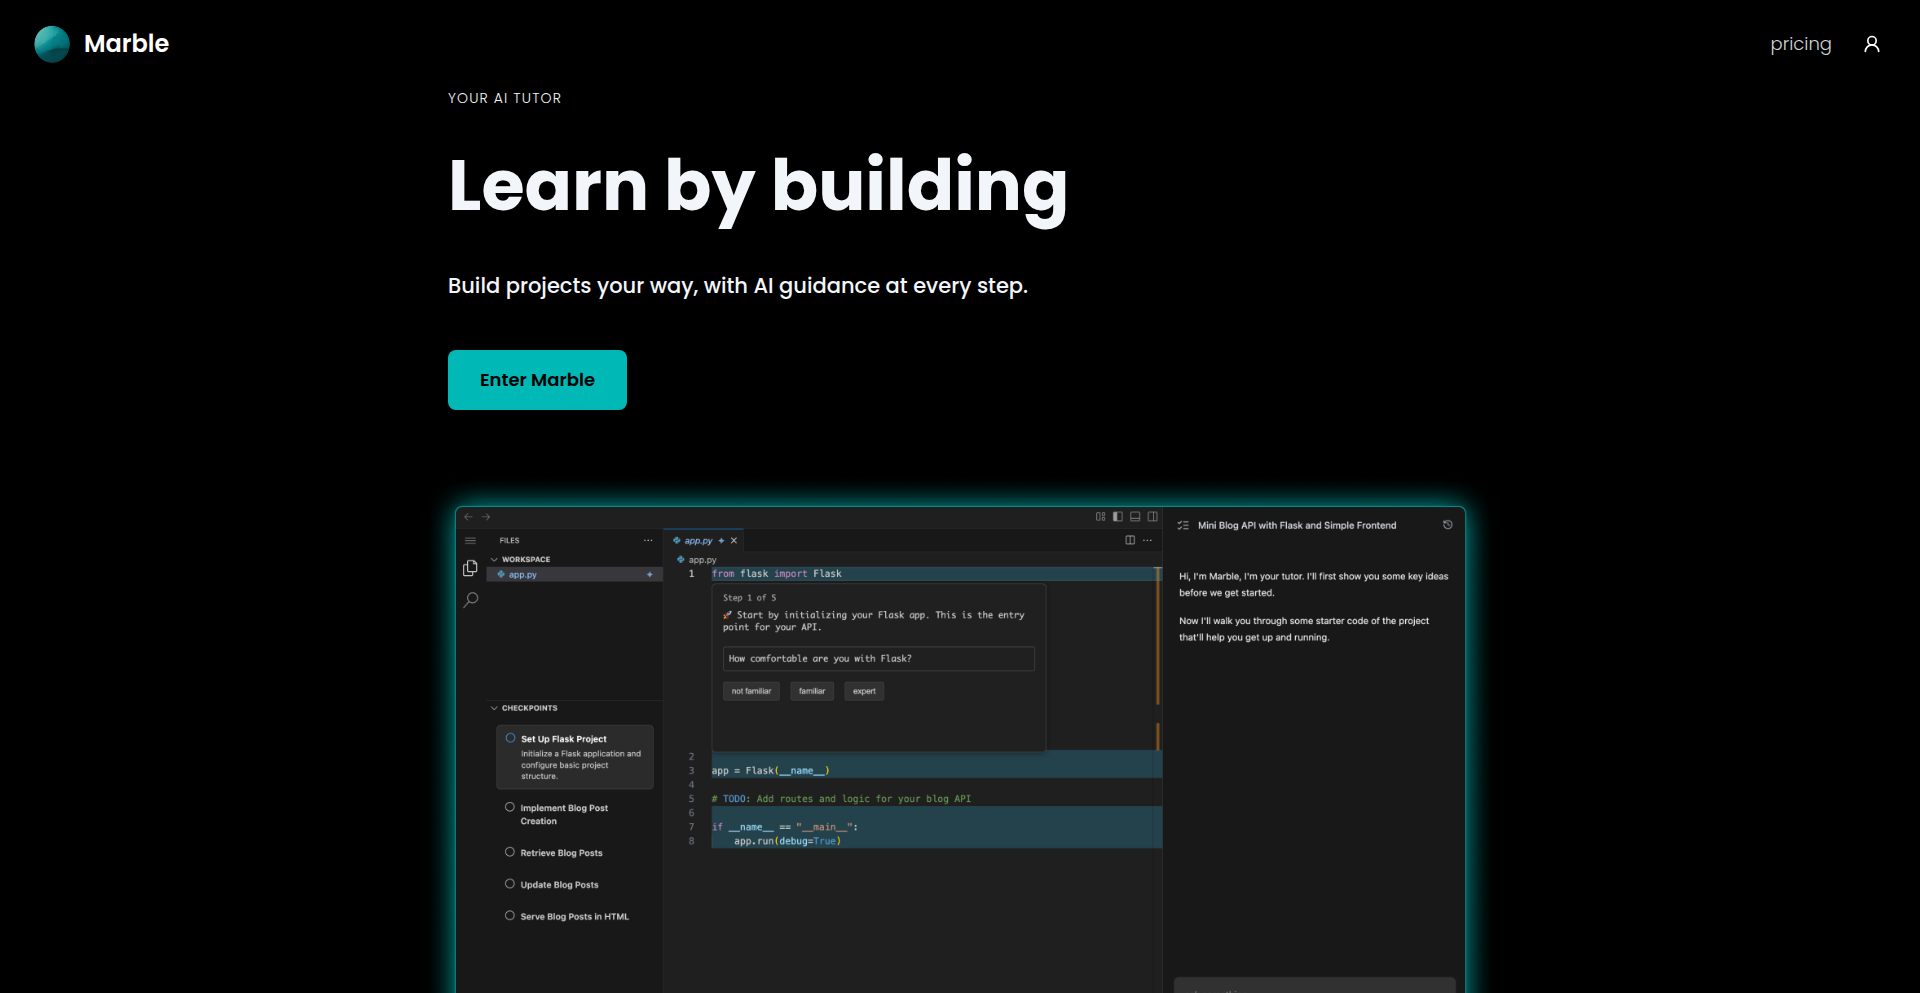Open the FILES panel more options ellipsis
Image resolution: width=1920 pixels, height=993 pixels.
pos(648,540)
